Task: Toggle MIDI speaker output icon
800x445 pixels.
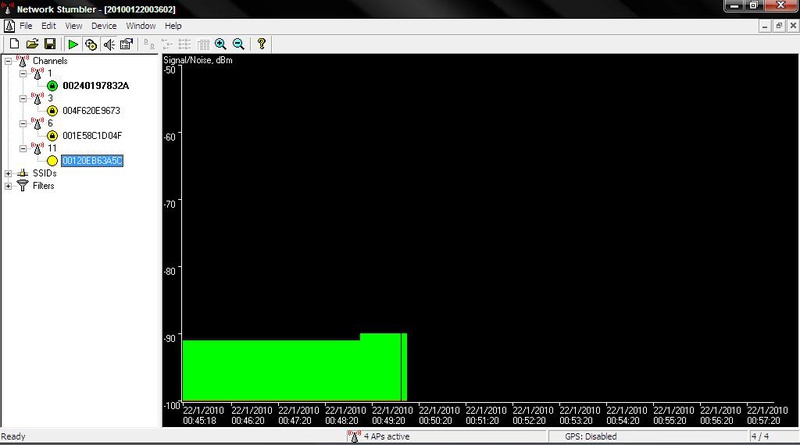Action: [109, 44]
